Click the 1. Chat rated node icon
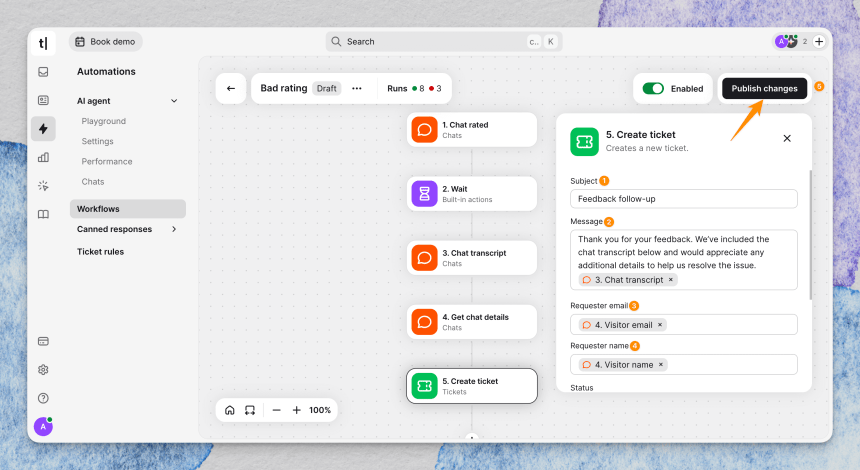This screenshot has height=470, width=860. coord(425,129)
